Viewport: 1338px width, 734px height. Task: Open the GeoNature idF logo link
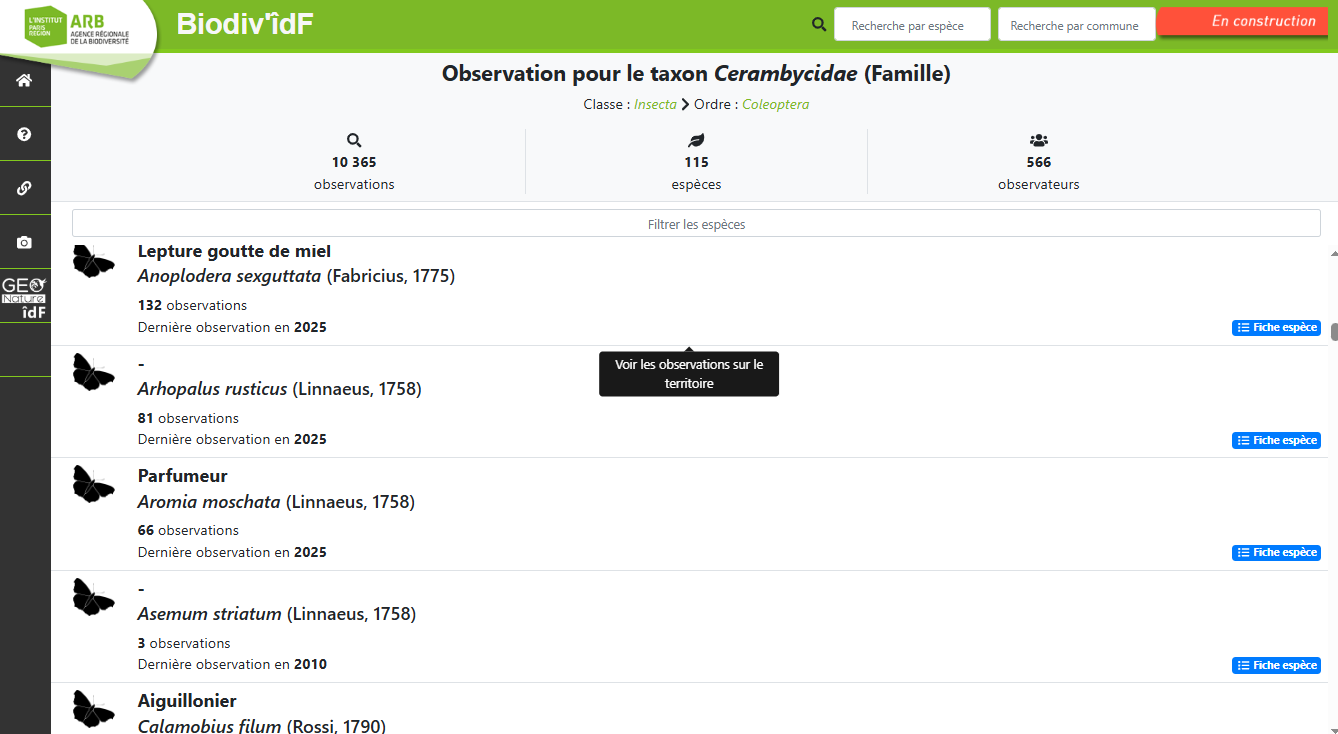pyautogui.click(x=24, y=298)
